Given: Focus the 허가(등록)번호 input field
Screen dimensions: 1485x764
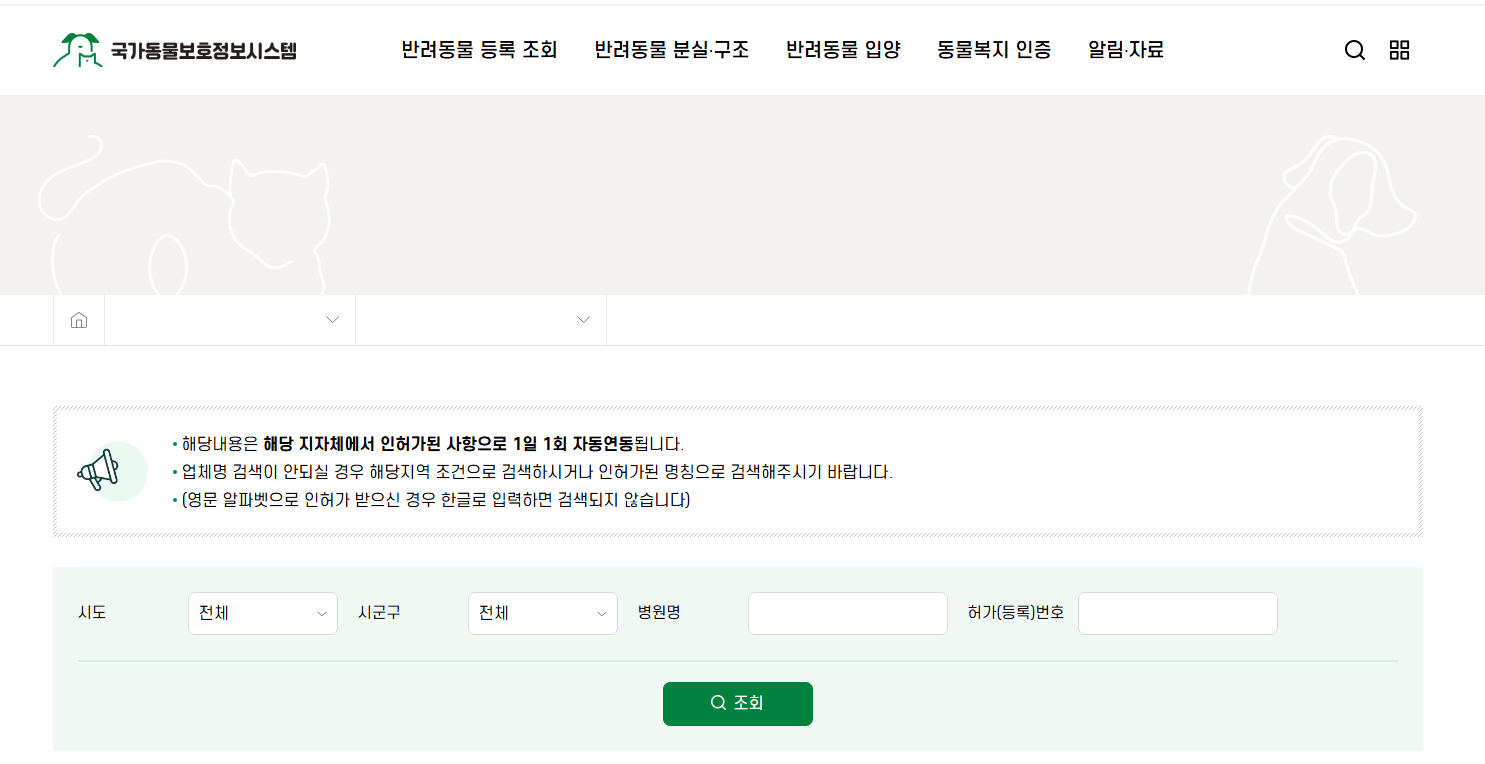Looking at the screenshot, I should tap(1178, 613).
